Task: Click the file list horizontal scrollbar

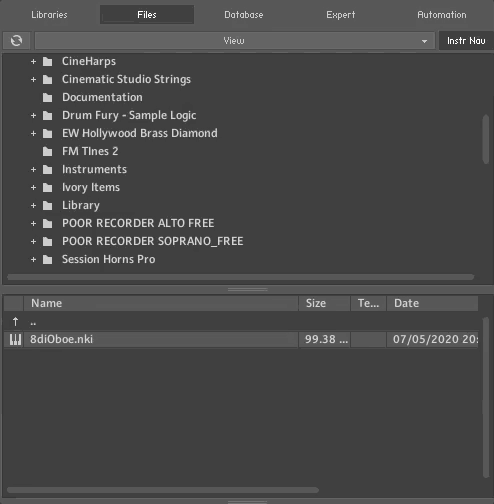Action: point(163,490)
